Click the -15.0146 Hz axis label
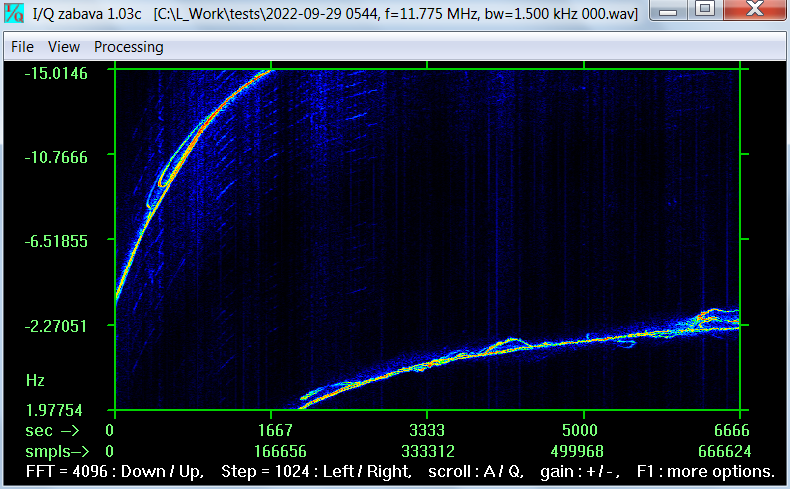790x489 pixels. click(56, 74)
